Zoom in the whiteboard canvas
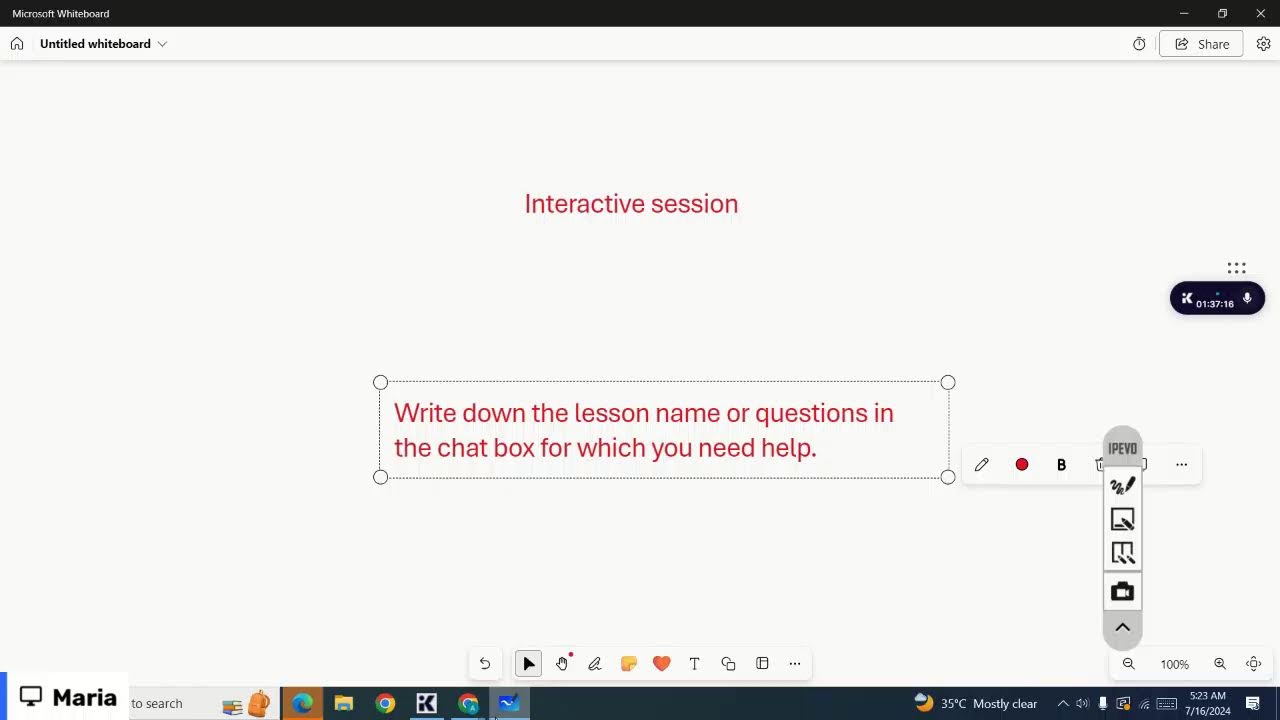This screenshot has width=1280, height=720. (1220, 664)
